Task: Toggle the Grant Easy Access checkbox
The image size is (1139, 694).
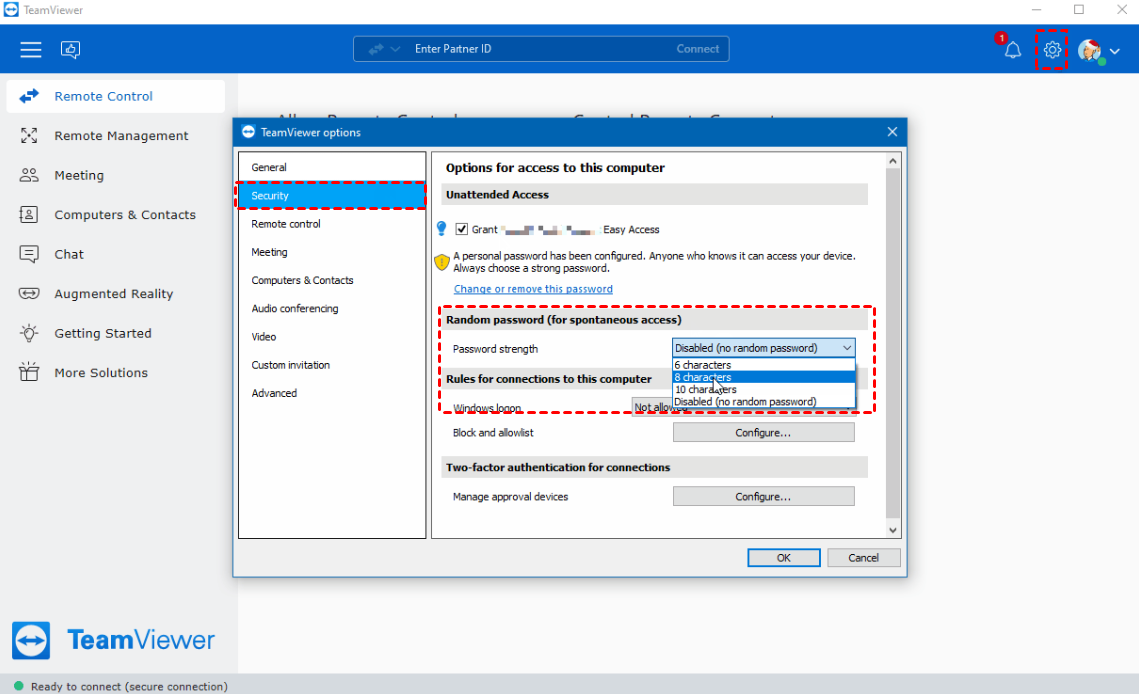Action: click(461, 229)
